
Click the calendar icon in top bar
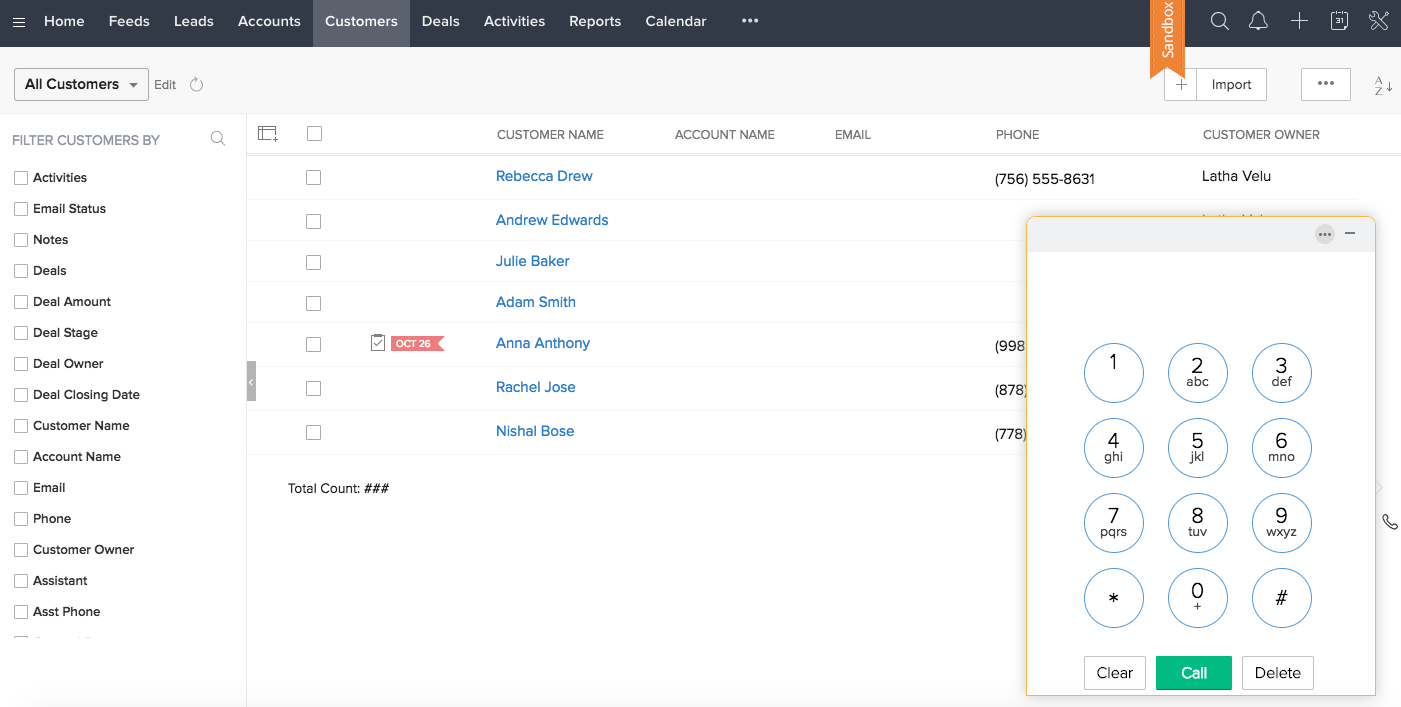pyautogui.click(x=1339, y=21)
